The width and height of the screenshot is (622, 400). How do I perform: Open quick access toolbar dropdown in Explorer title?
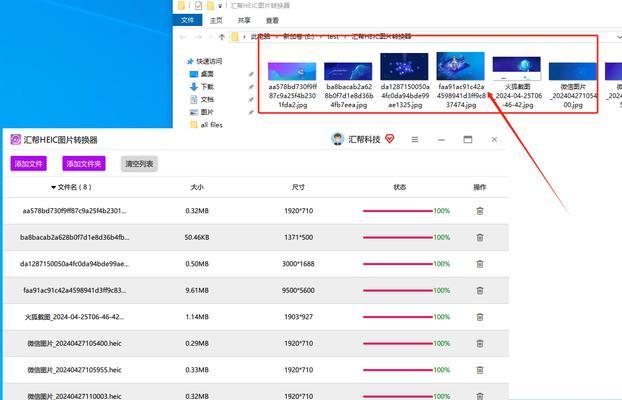click(220, 6)
